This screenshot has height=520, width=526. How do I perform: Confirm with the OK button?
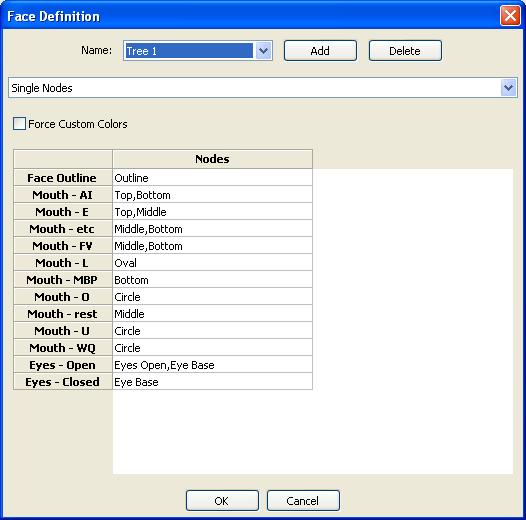pos(222,501)
